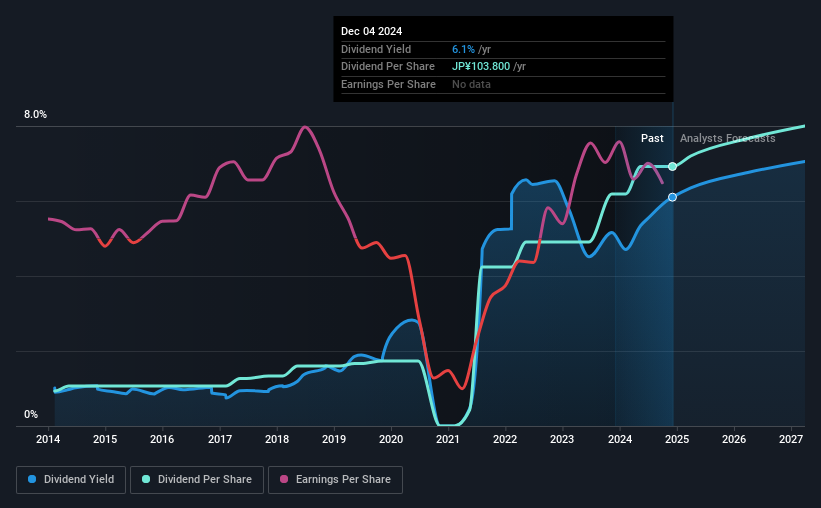This screenshot has height=508, width=821.
Task: Click the 2019 x-axis year label
Action: 334,439
